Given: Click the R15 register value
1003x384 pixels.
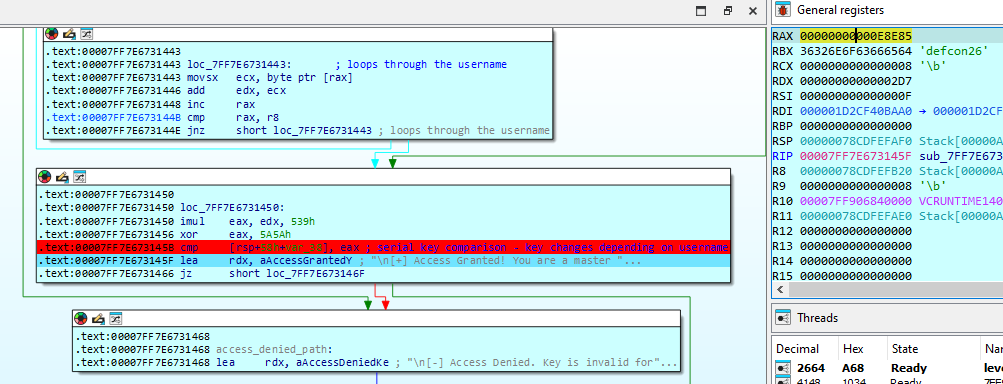Looking at the screenshot, I should 856,276.
